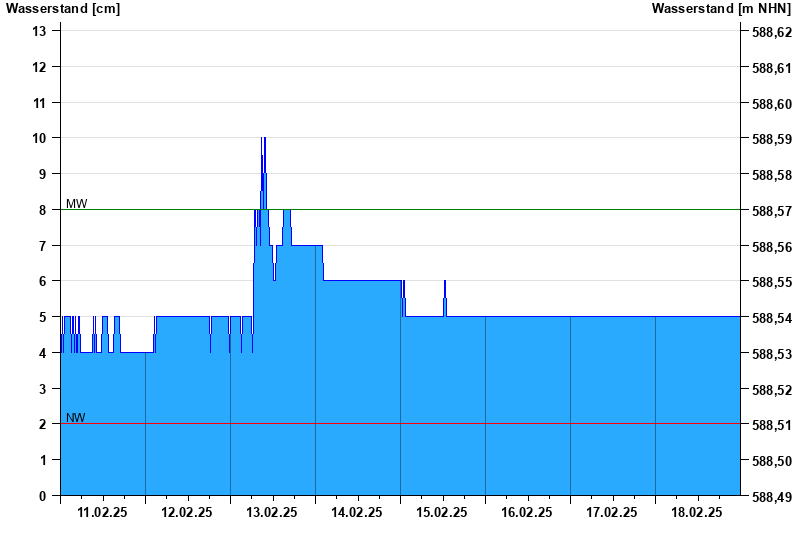Click the 13 value on left axis
The image size is (800, 550).
39,31
